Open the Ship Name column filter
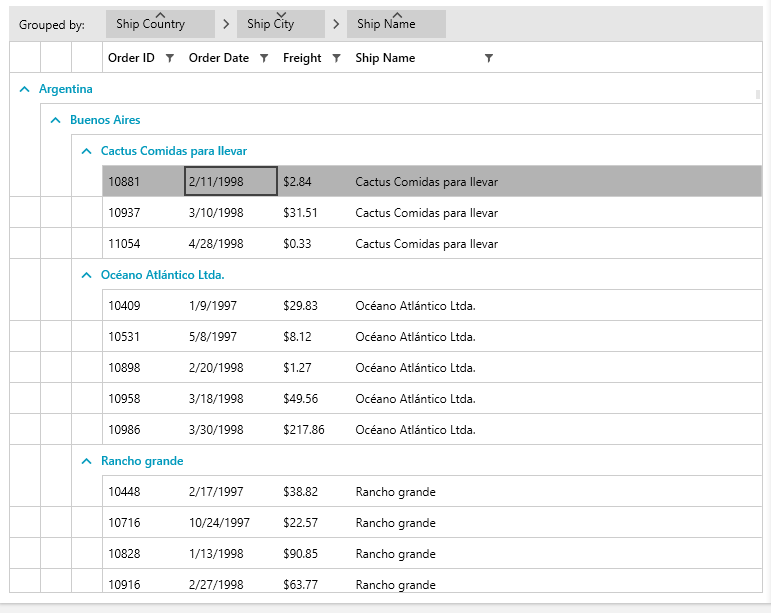 point(488,58)
